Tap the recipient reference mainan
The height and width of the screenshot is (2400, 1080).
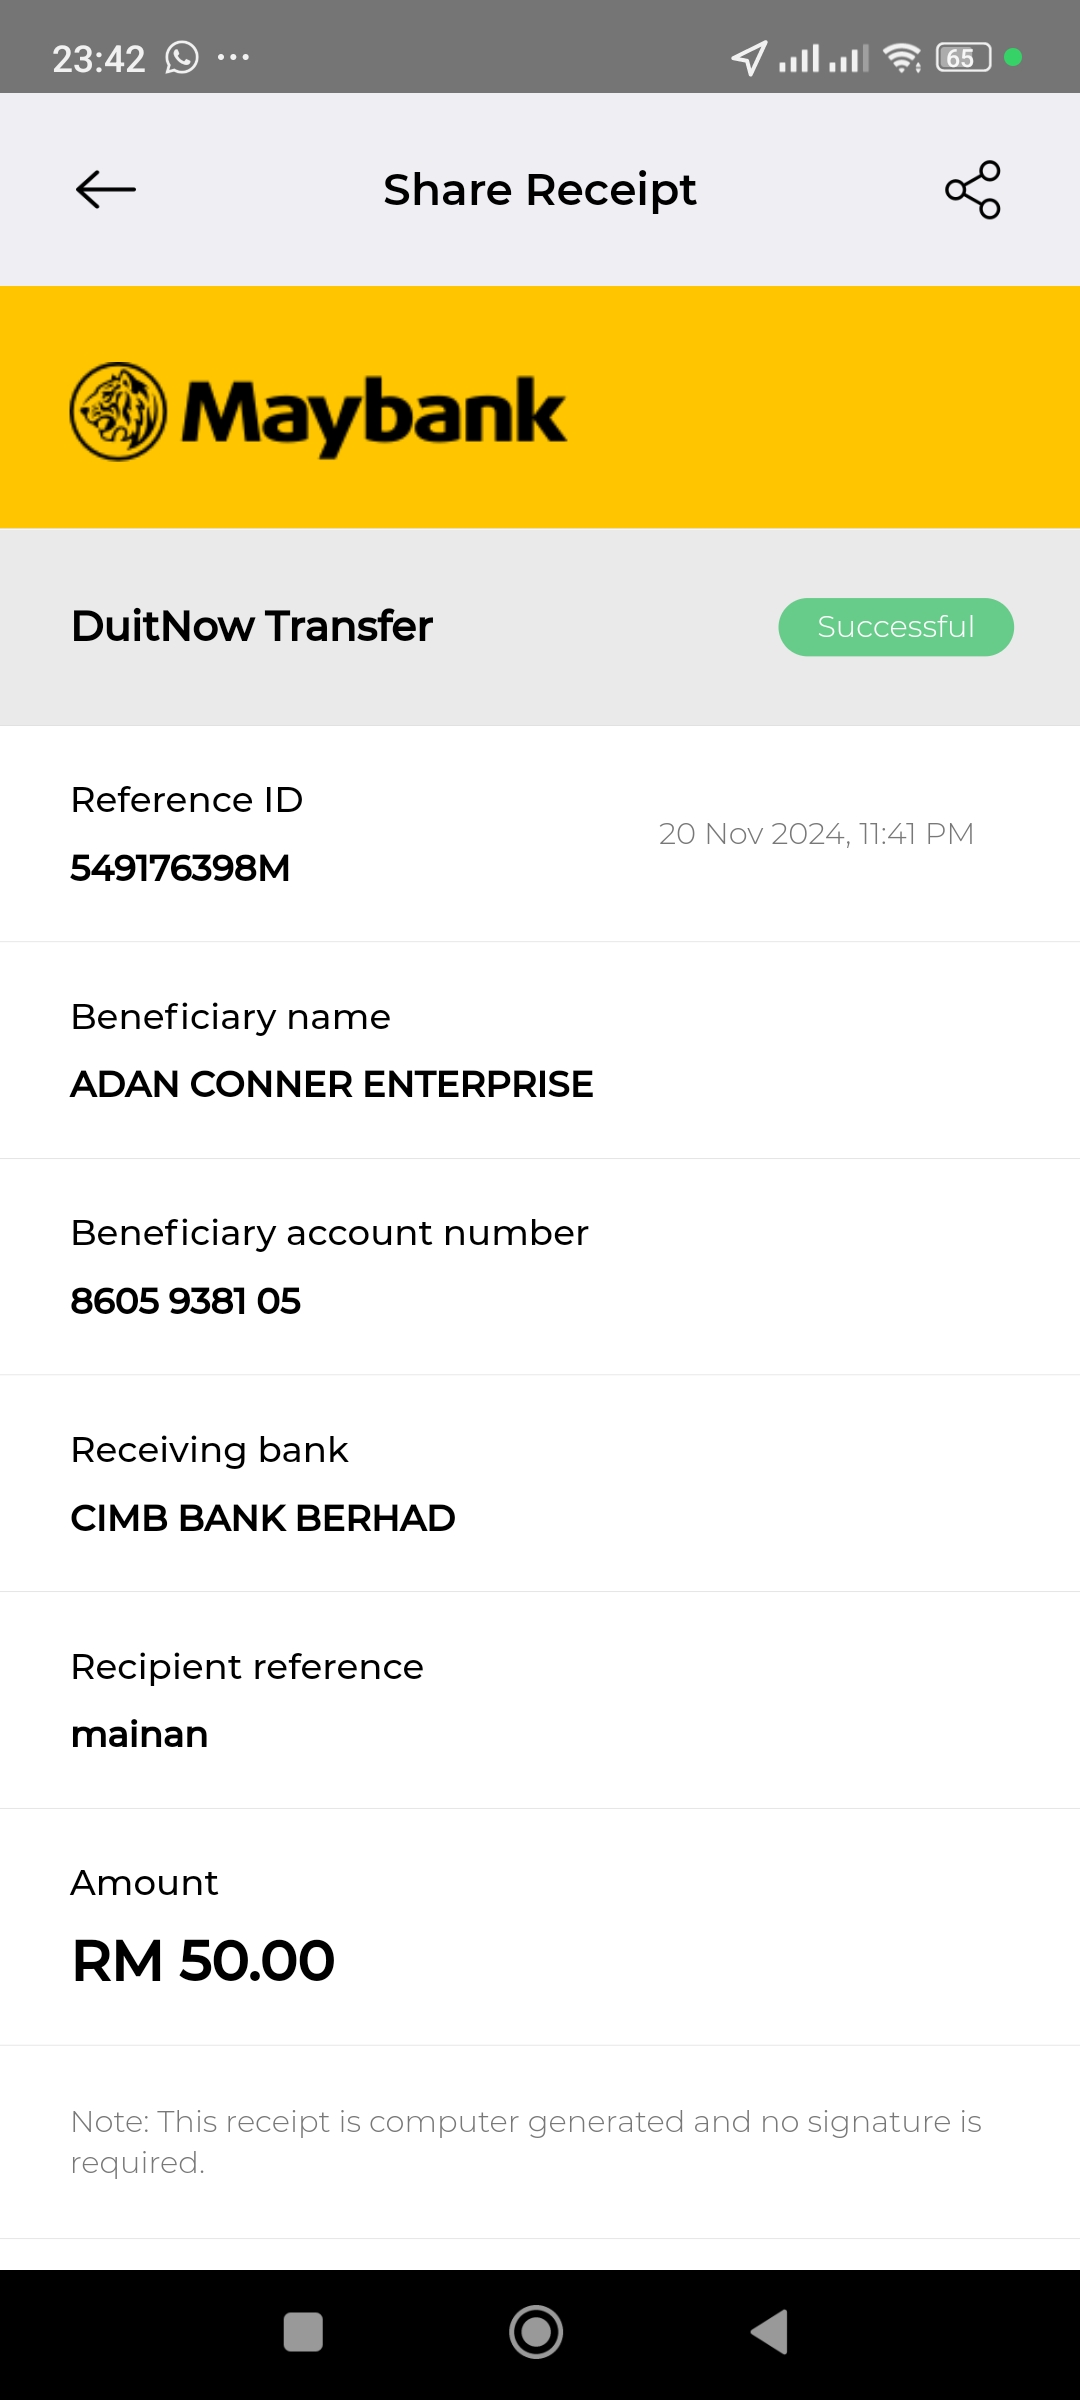[x=140, y=1735]
